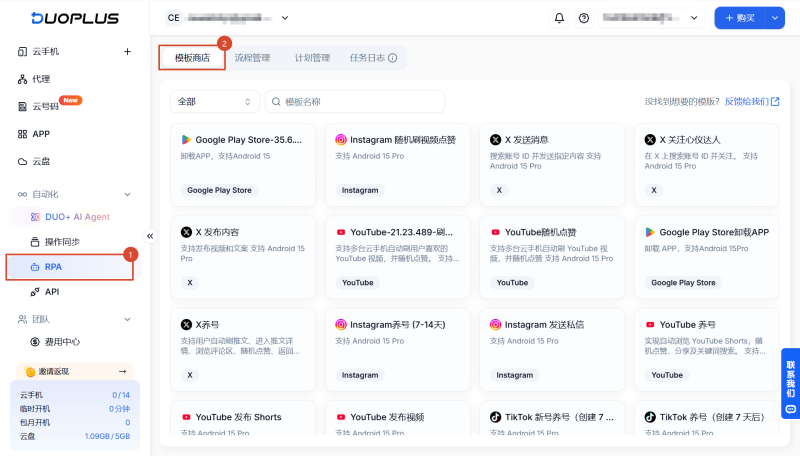Open the YouTube 养号 template
This screenshot has height=456, width=800.
pyautogui.click(x=707, y=349)
